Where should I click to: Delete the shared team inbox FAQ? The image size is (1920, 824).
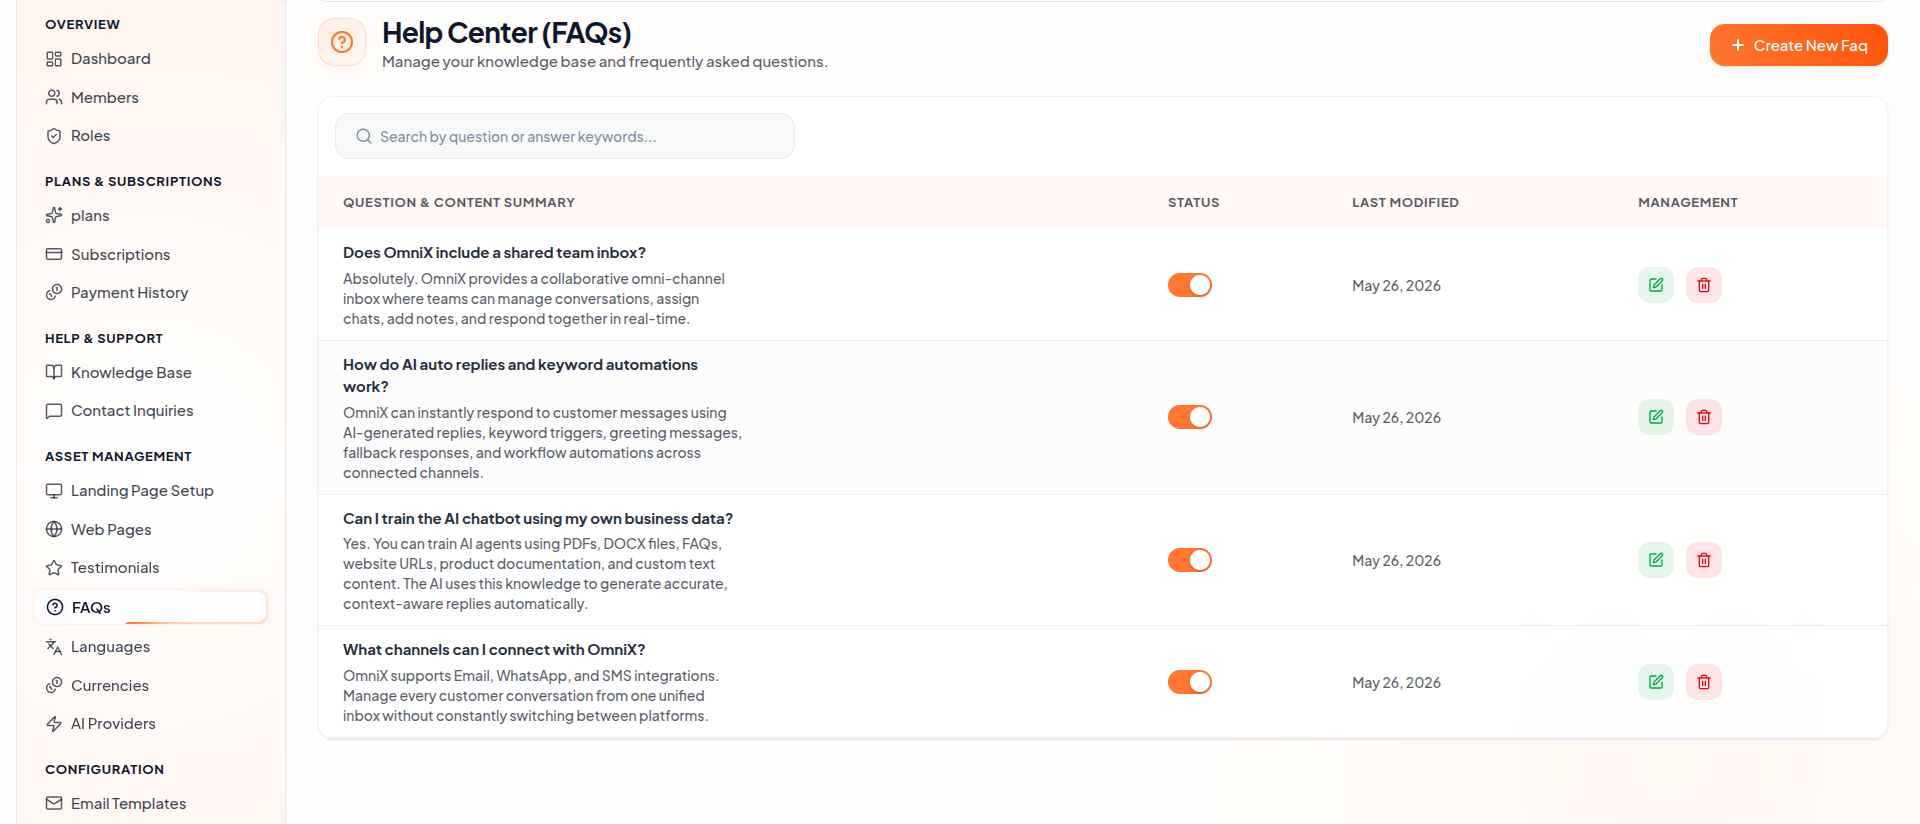click(1704, 285)
